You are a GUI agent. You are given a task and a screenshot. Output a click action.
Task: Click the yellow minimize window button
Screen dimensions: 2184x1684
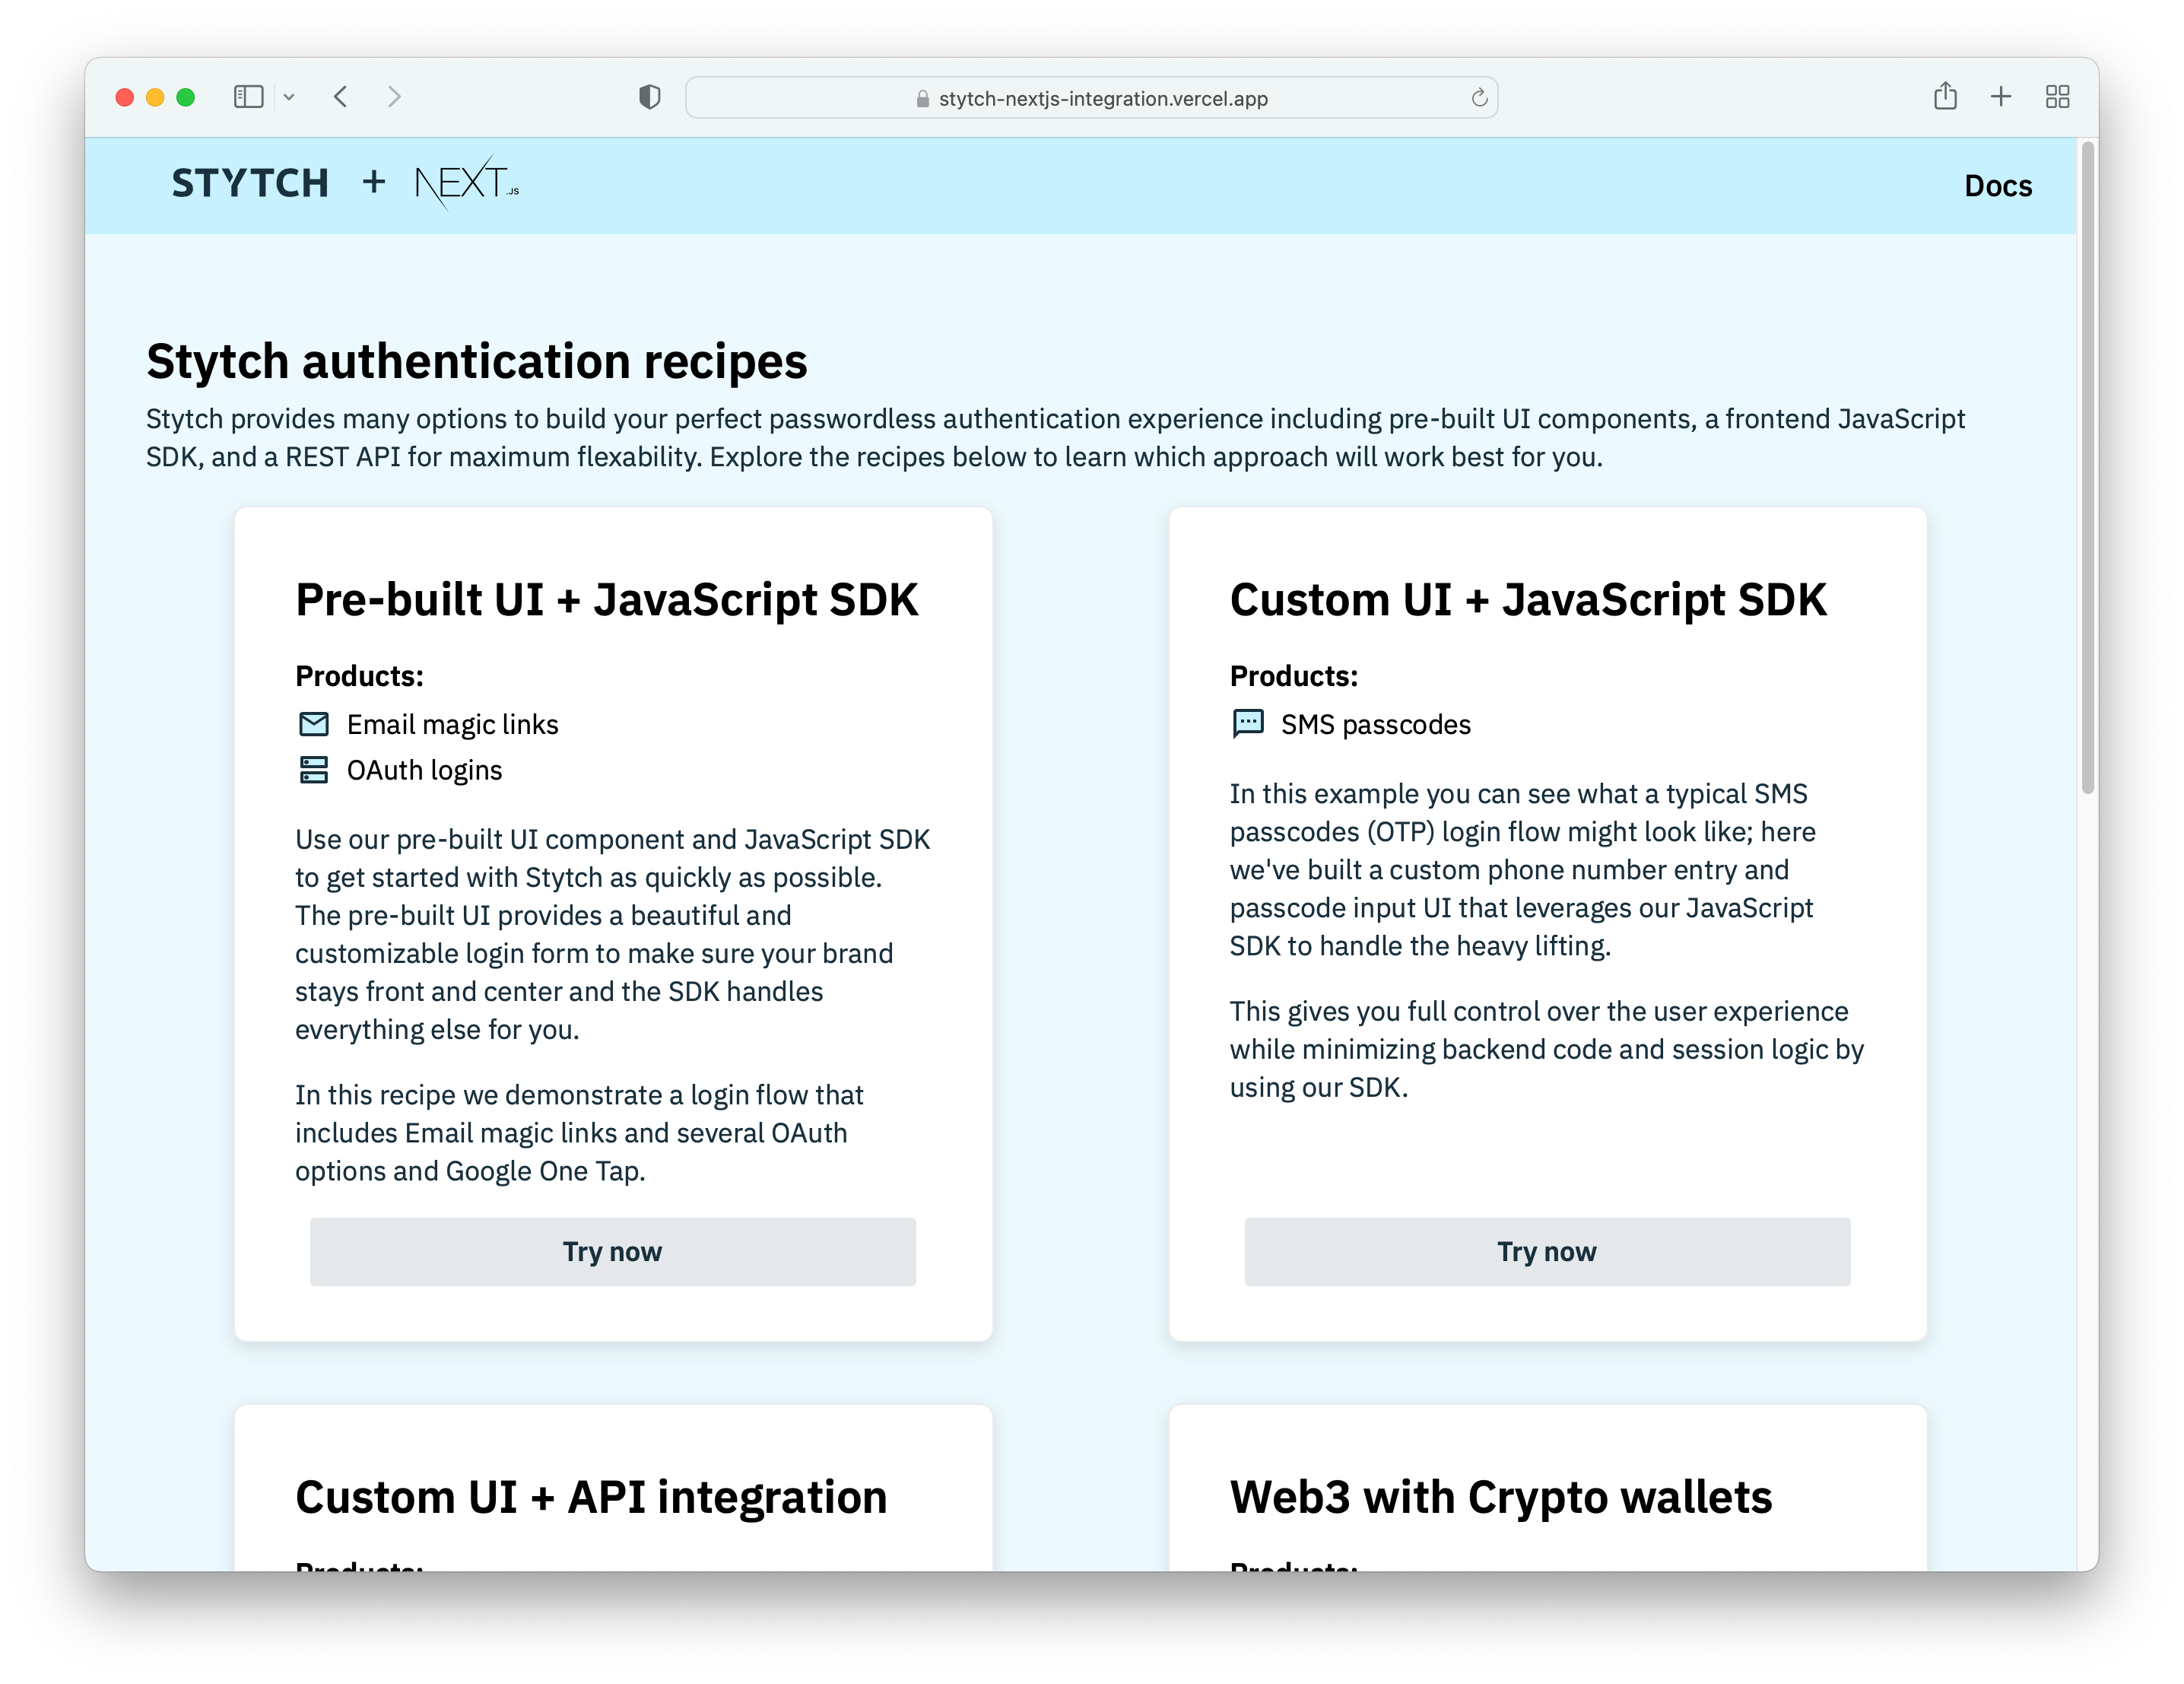[155, 97]
